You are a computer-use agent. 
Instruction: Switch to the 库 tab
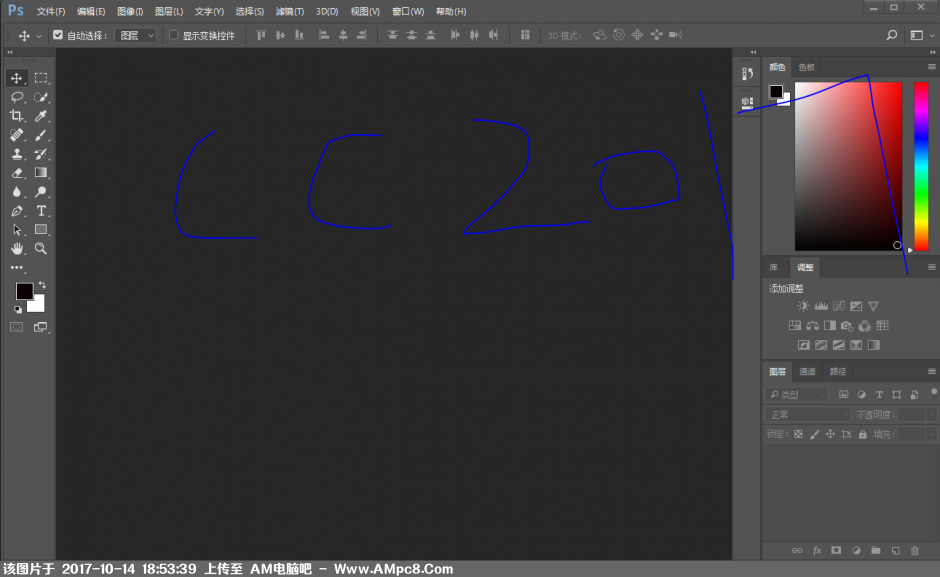coord(774,268)
